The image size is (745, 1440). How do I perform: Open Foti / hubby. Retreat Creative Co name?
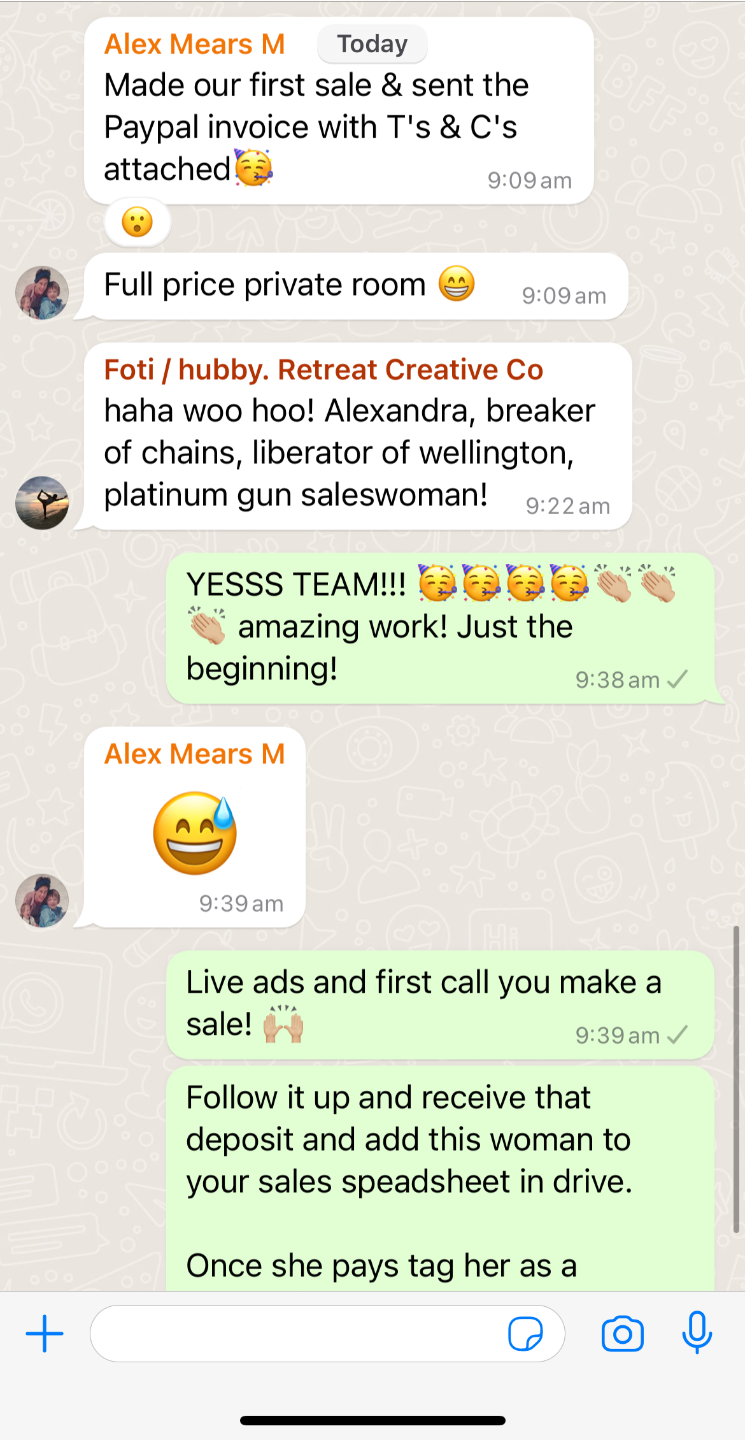tap(324, 369)
